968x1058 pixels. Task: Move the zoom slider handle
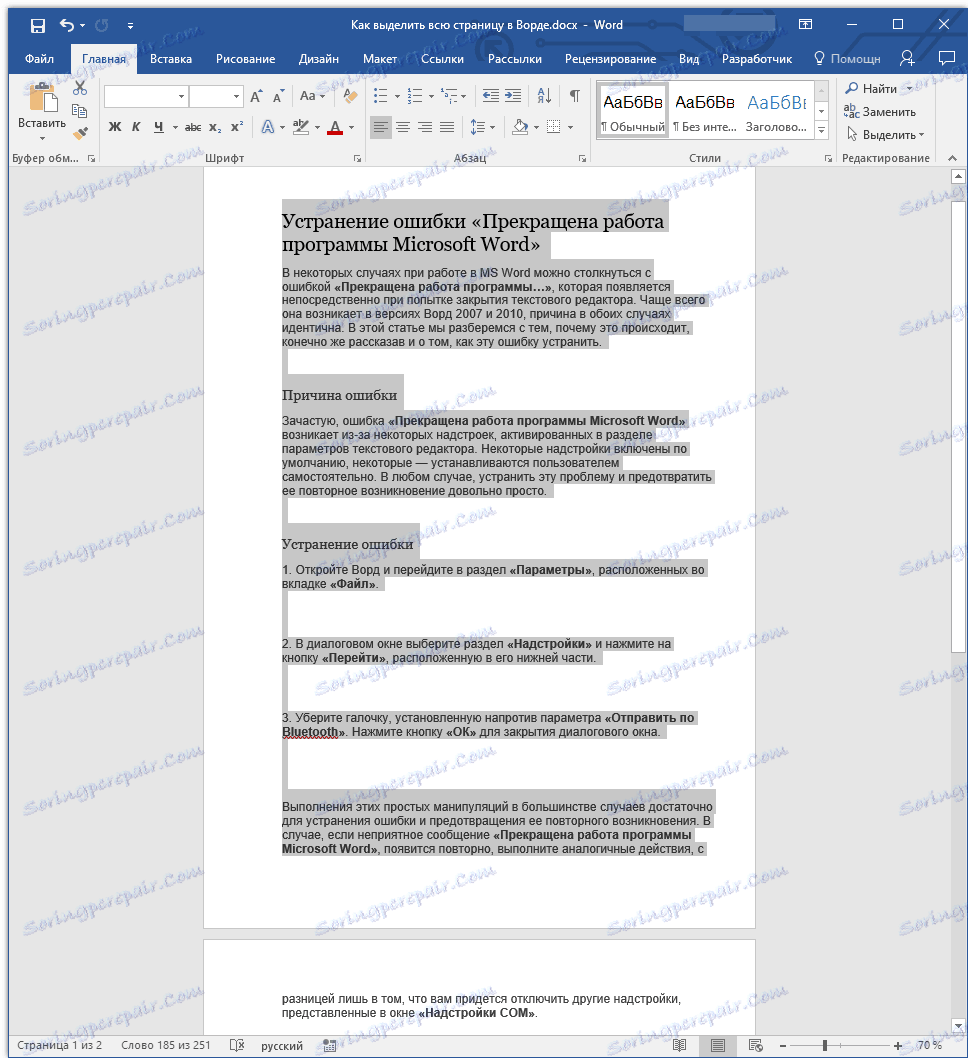(x=824, y=1045)
